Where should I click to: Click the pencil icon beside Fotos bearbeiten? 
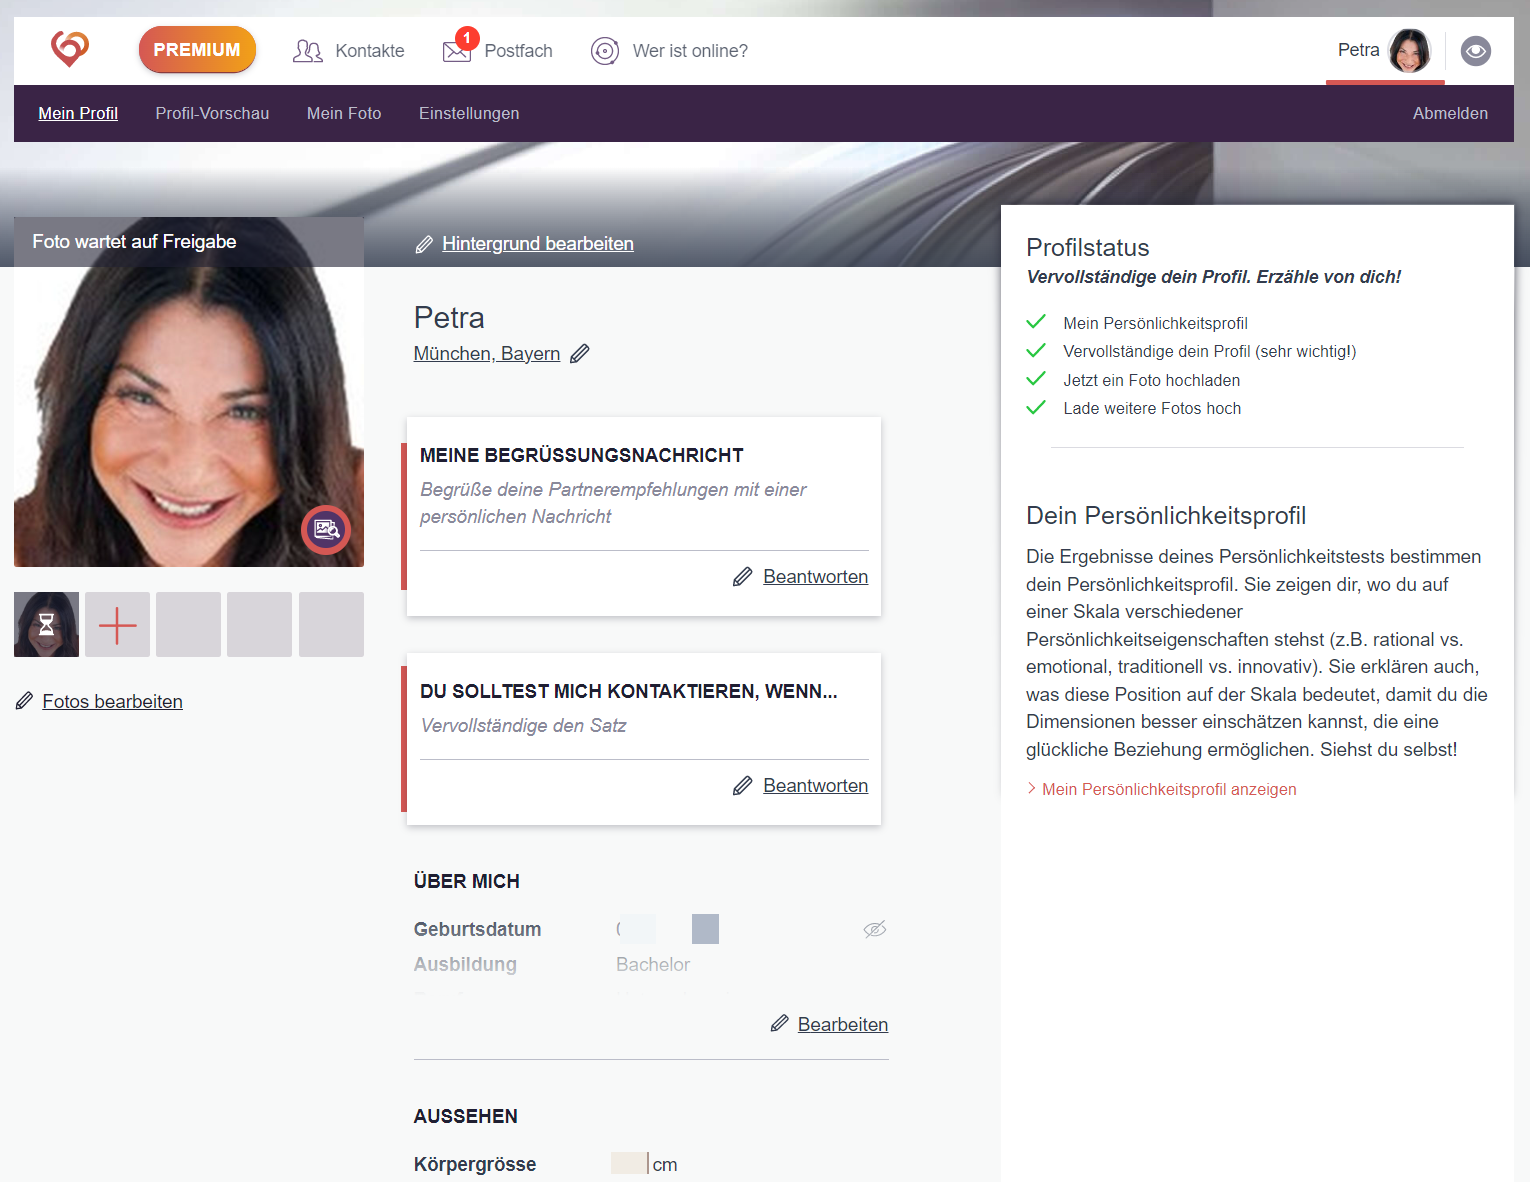click(x=24, y=701)
